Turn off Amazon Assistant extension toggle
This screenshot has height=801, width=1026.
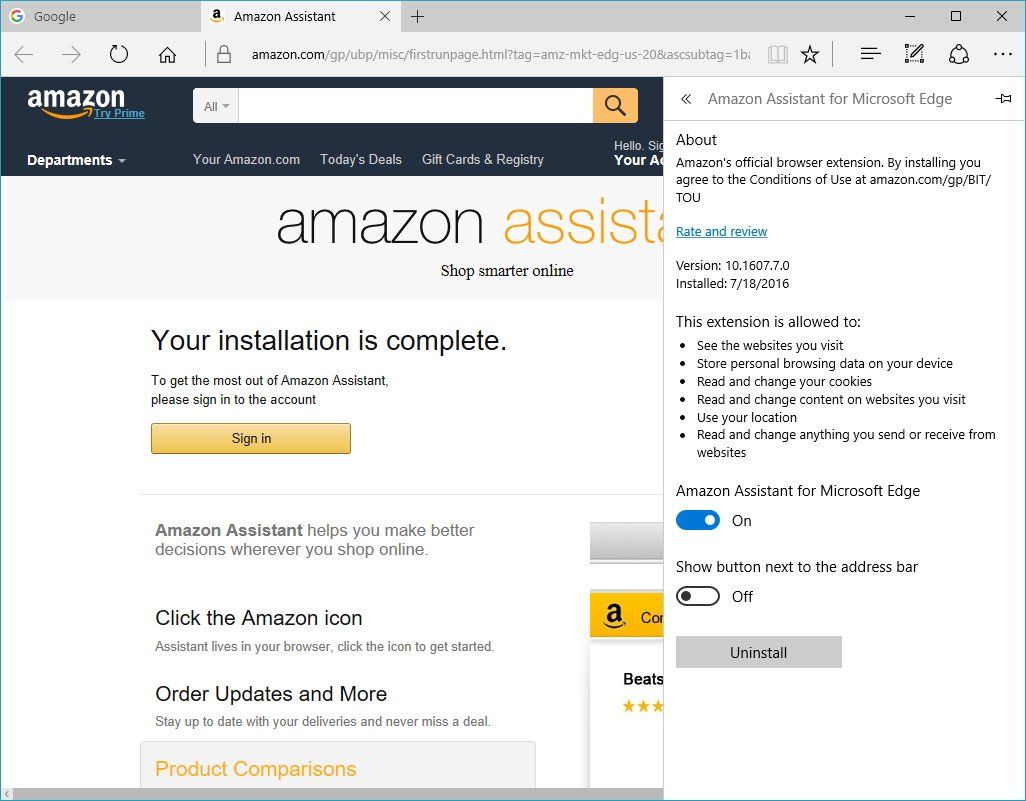(x=698, y=521)
